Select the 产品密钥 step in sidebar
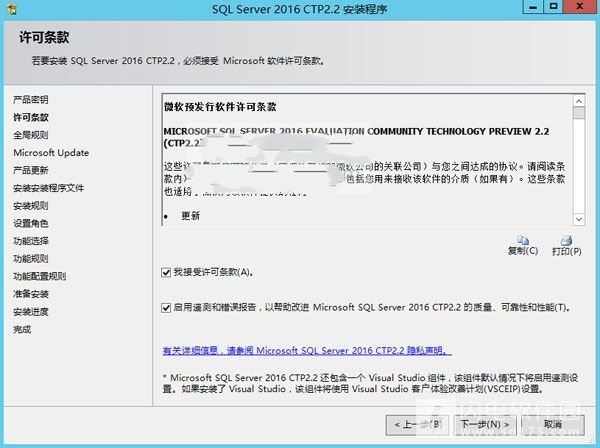The width and height of the screenshot is (600, 448). tap(31, 100)
